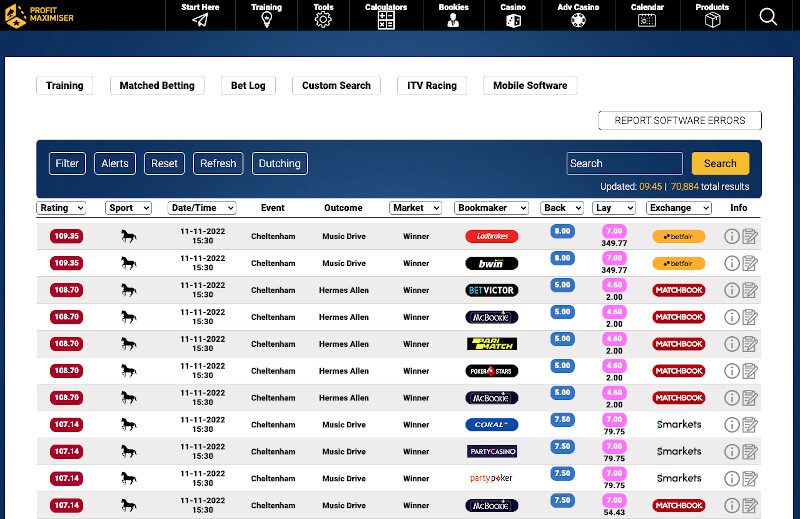Image resolution: width=800 pixels, height=519 pixels.
Task: Open info icon for Ladbrokes Music Drive row
Action: [x=732, y=236]
